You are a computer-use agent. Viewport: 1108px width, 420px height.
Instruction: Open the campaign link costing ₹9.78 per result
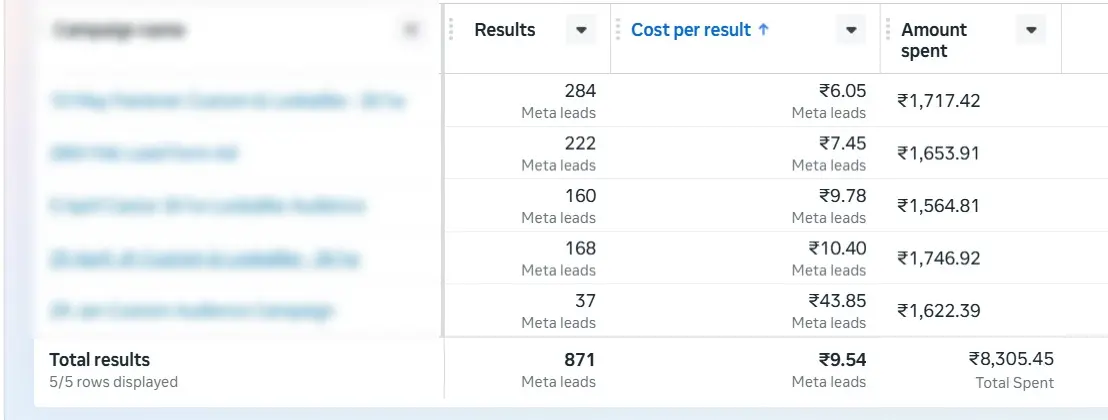[208, 206]
